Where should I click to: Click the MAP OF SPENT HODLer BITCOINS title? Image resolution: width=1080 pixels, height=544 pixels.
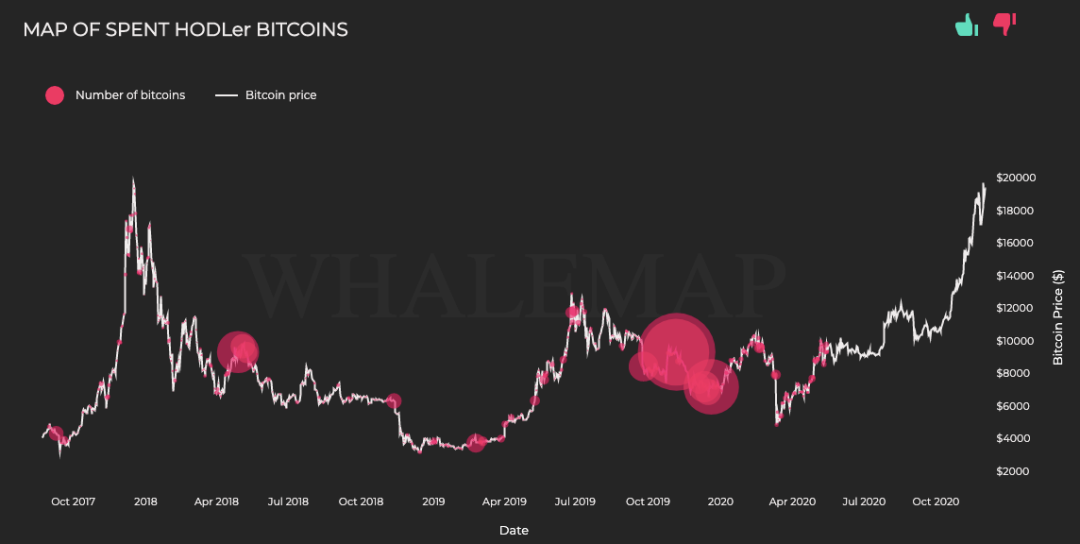point(185,30)
